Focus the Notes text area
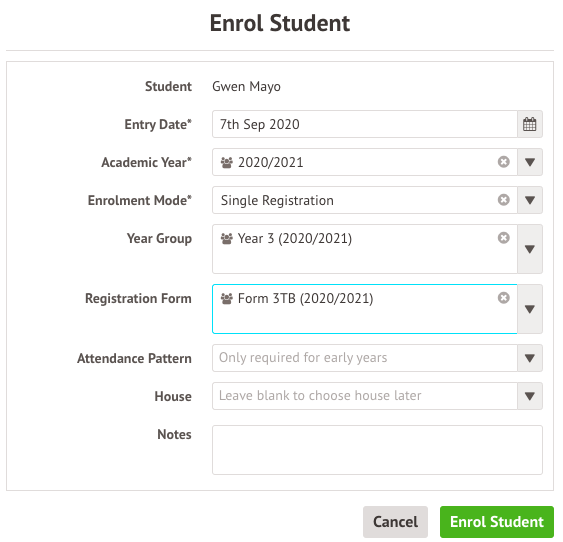Image resolution: width=563 pixels, height=542 pixels. 377,450
